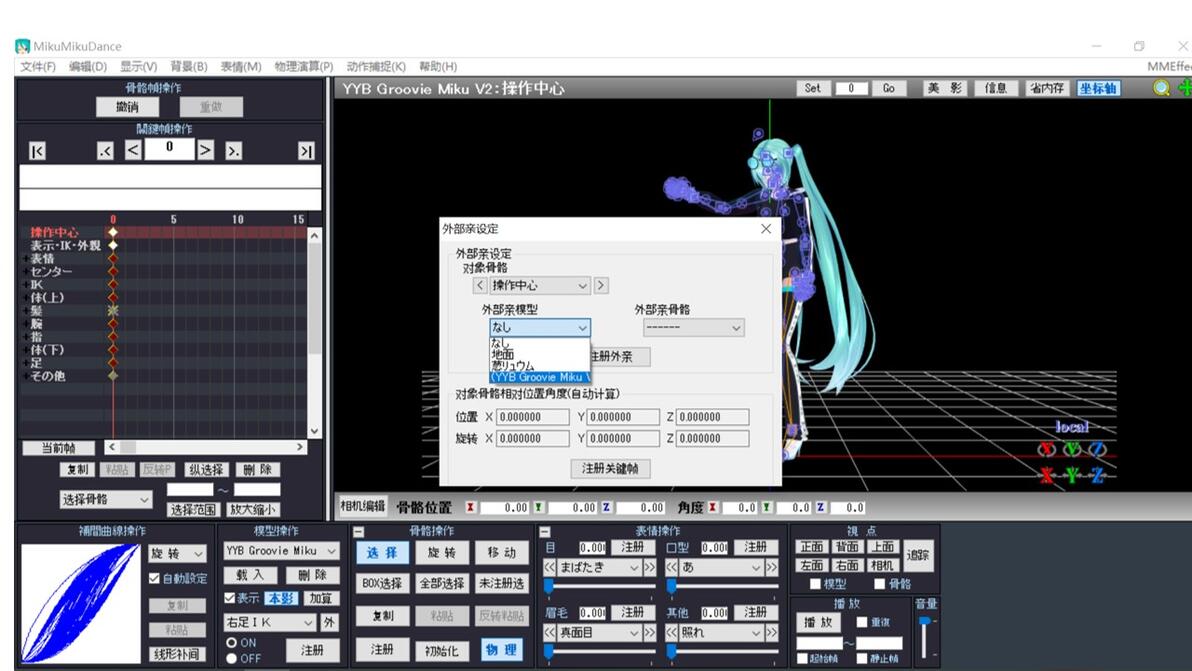Toggle the repeat checkbox beside 播放 button
Screen dimensions: 1192x671
[x=862, y=622]
